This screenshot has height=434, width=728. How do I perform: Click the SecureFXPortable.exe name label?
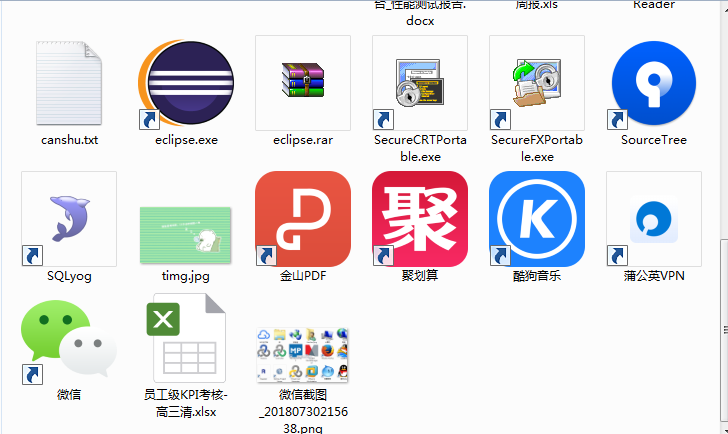pos(537,148)
